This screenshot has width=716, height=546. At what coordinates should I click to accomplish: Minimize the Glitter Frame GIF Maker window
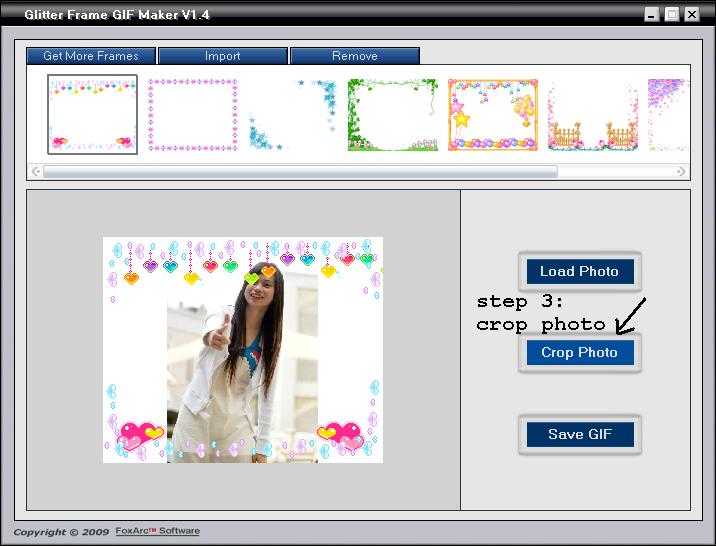(652, 14)
